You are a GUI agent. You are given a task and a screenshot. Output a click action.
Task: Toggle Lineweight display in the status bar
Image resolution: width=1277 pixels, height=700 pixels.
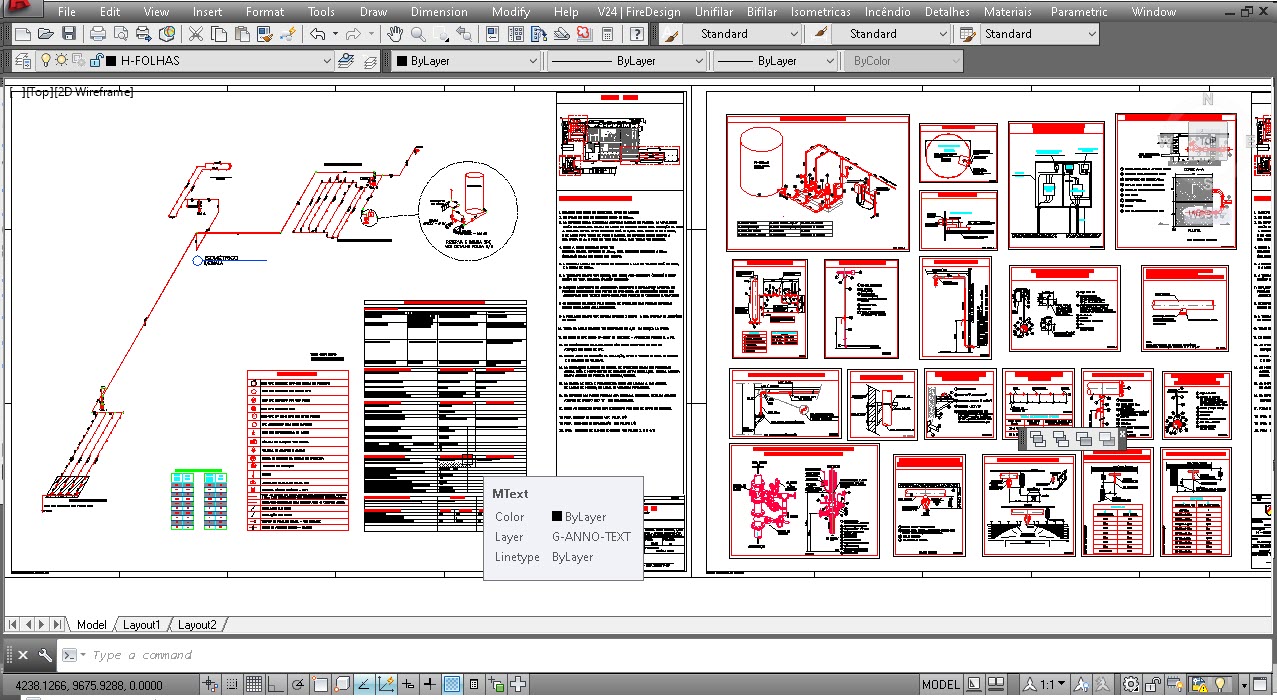coord(430,685)
